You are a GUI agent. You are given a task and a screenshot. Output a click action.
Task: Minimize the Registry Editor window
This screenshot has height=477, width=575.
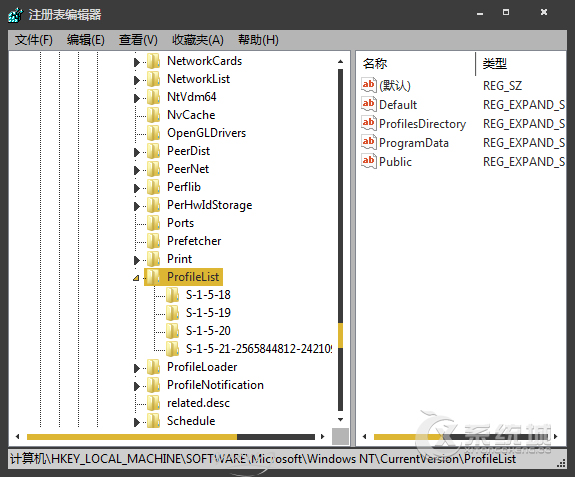[x=480, y=13]
